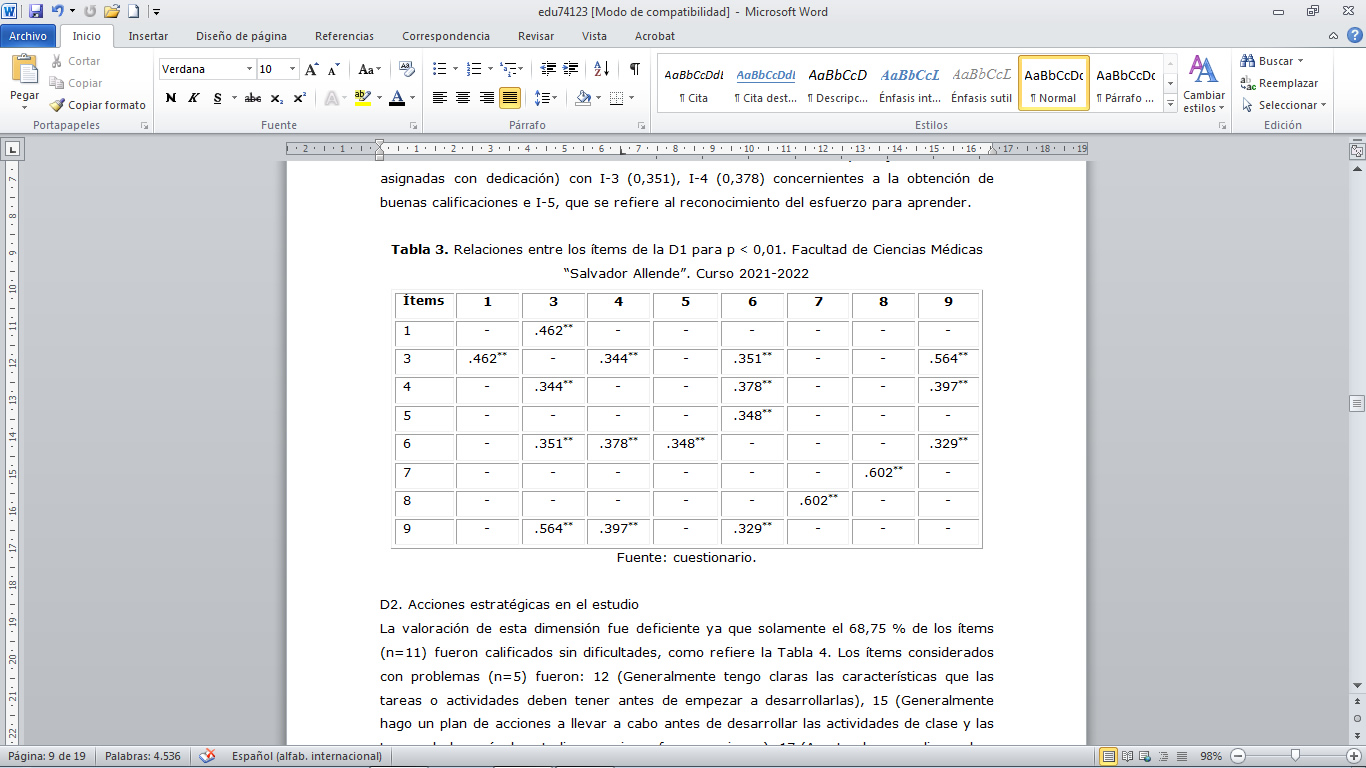The height and width of the screenshot is (768, 1366).
Task: Switch to the Referencias ribbon tab
Action: [x=344, y=36]
